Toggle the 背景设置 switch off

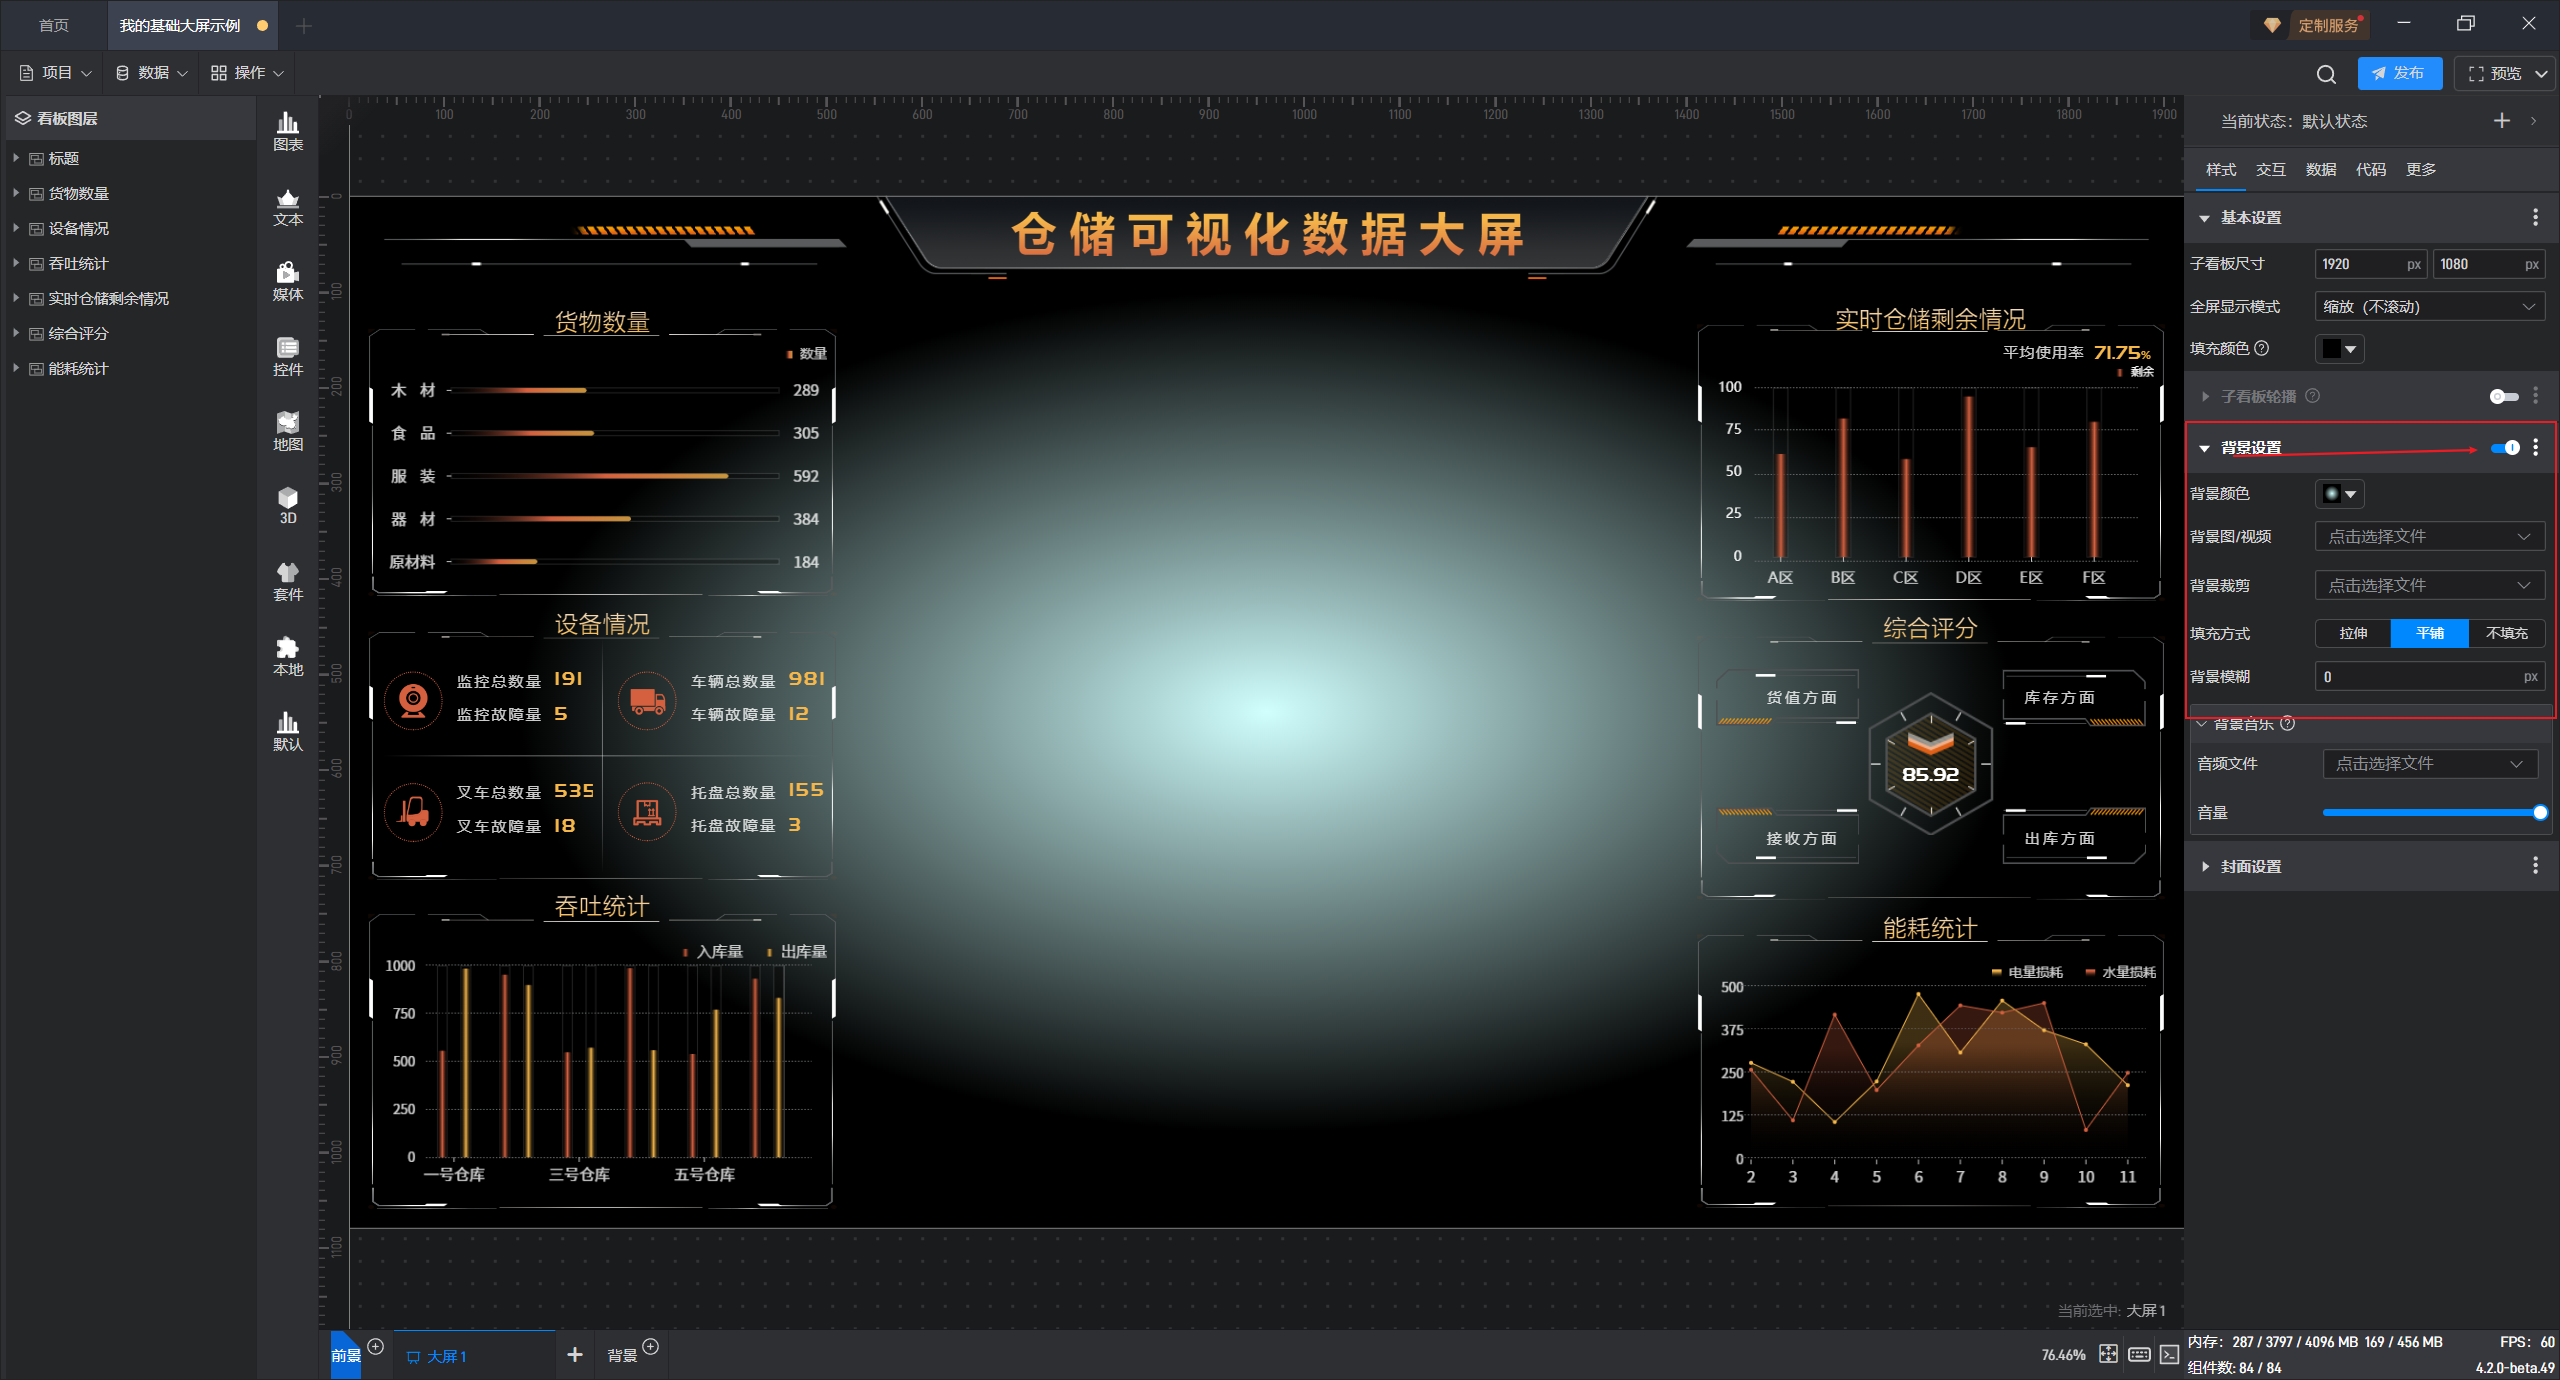(x=2505, y=448)
